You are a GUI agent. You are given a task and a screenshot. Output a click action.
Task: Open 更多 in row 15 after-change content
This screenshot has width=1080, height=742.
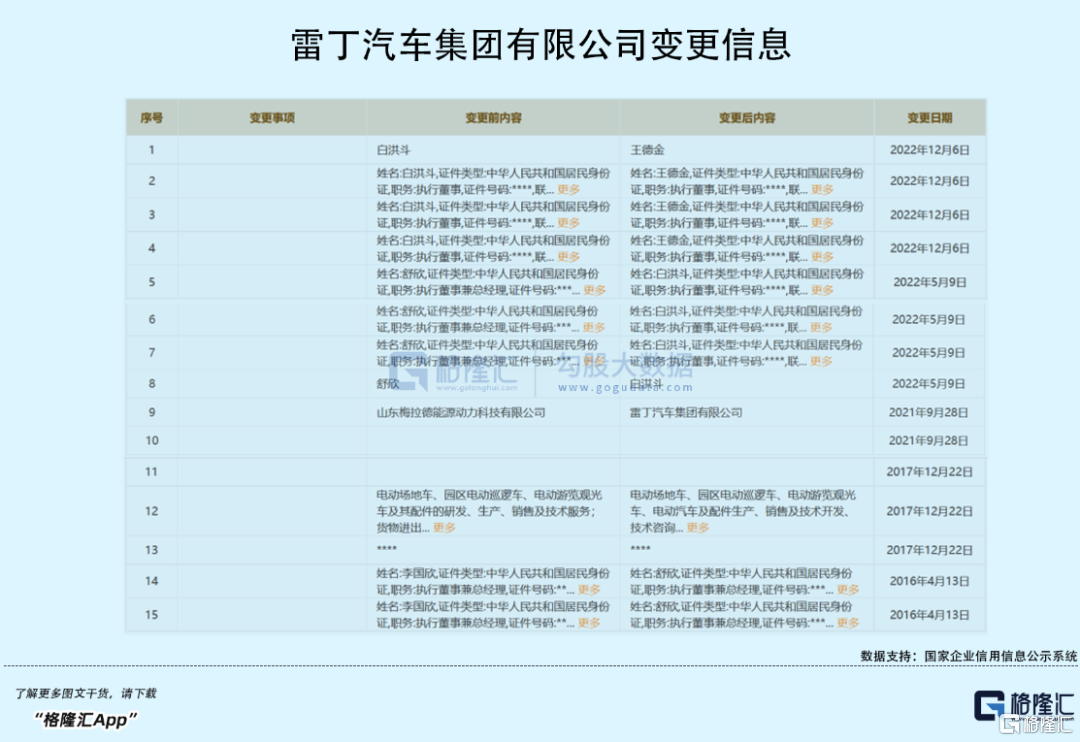coord(848,623)
